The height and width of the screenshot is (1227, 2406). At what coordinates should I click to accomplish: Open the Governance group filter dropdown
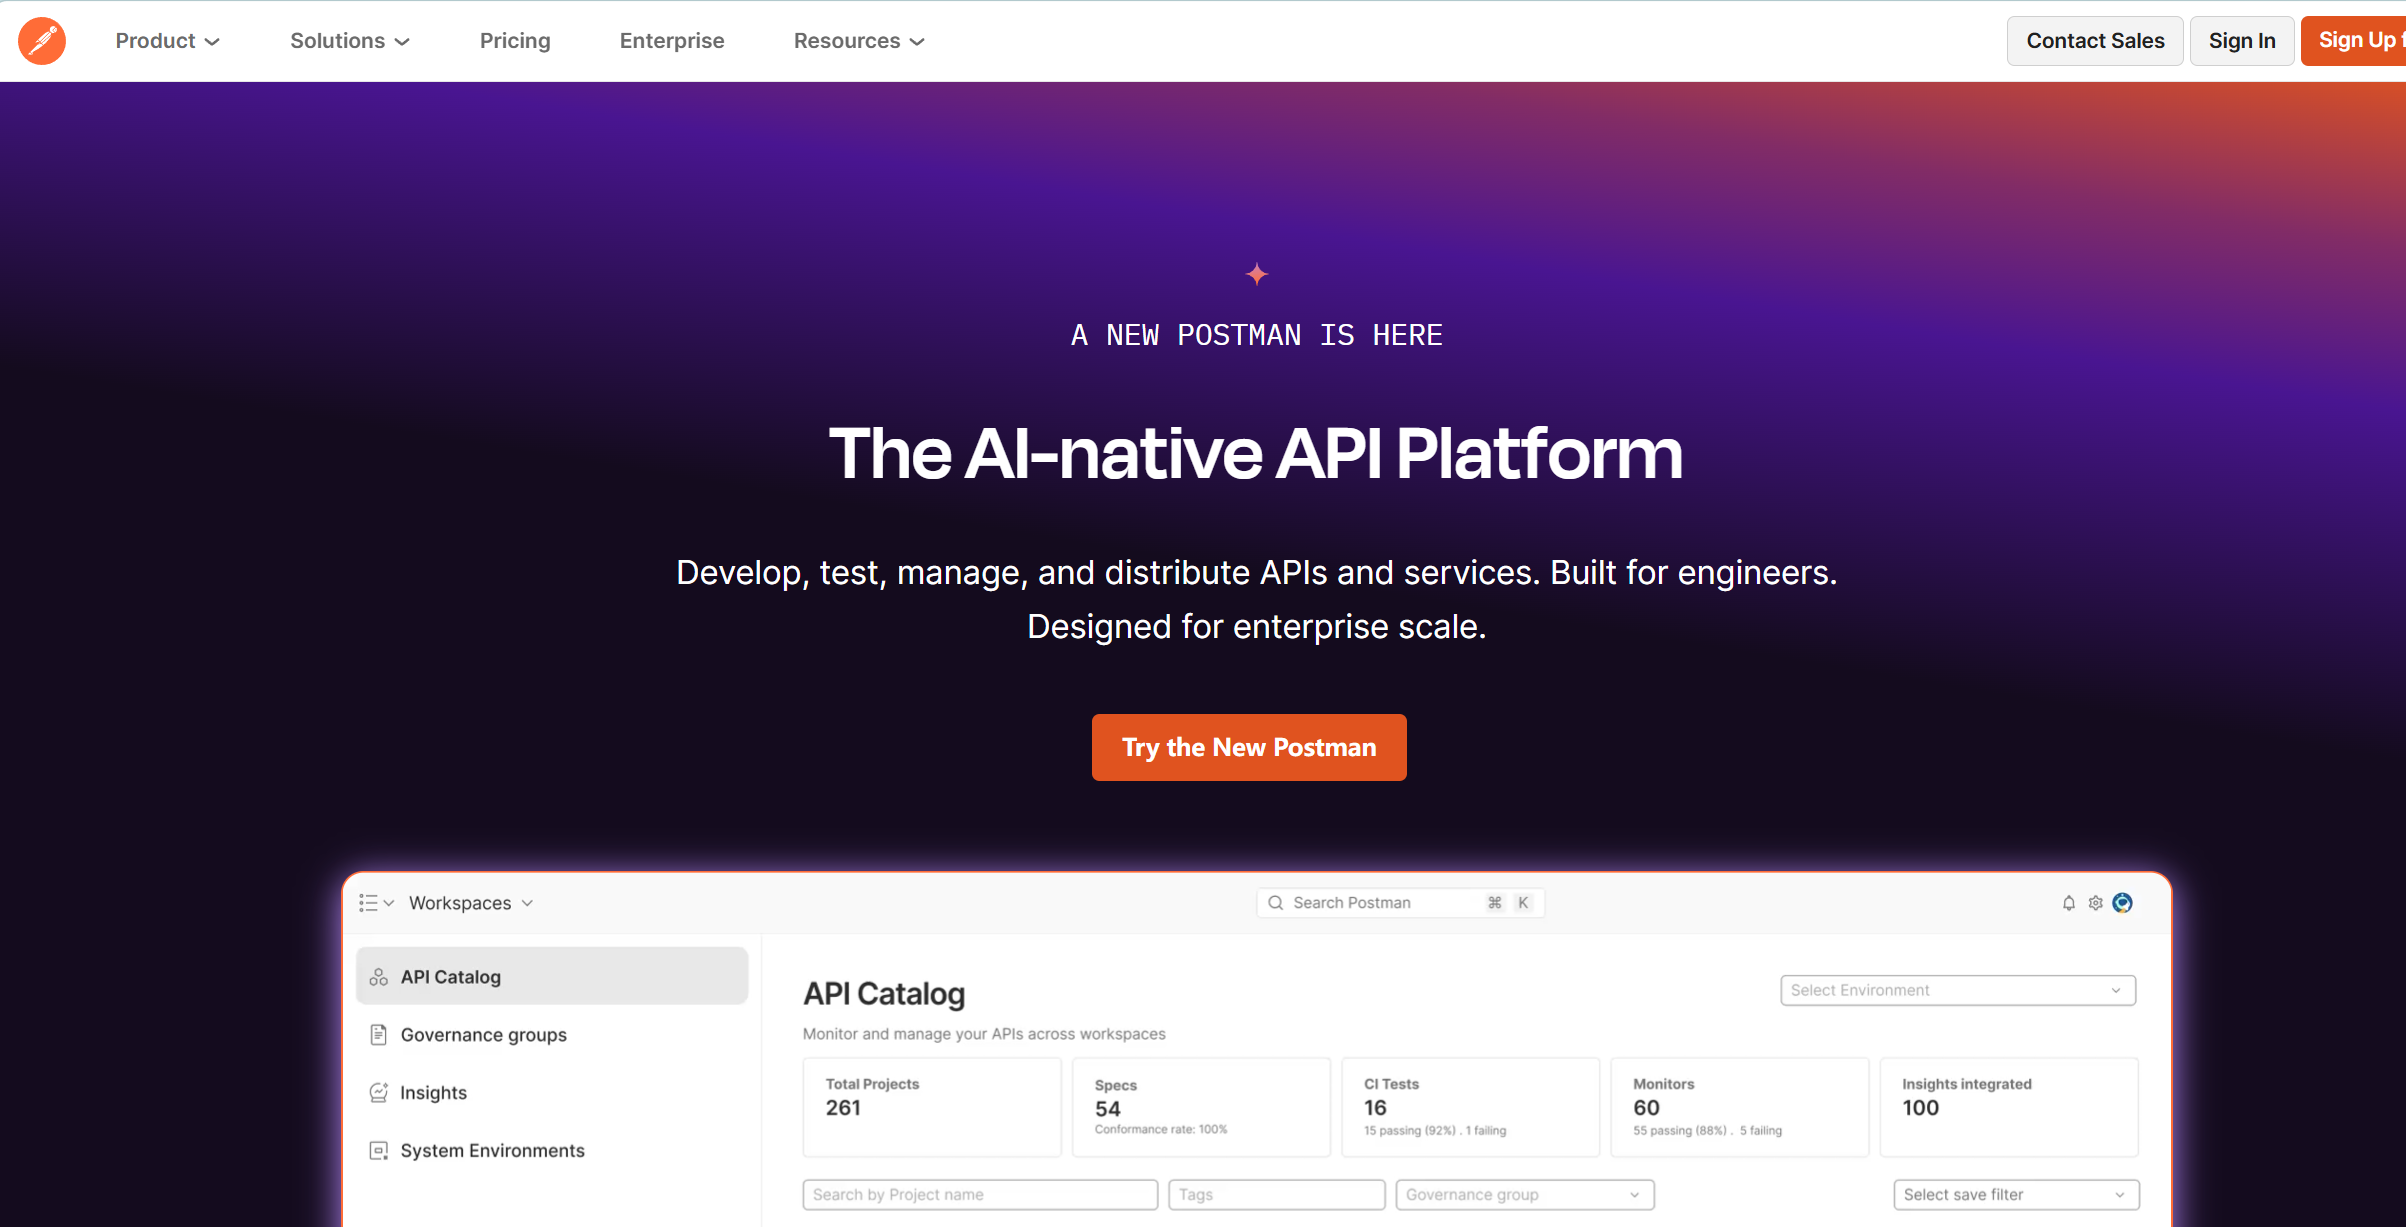point(1525,1195)
